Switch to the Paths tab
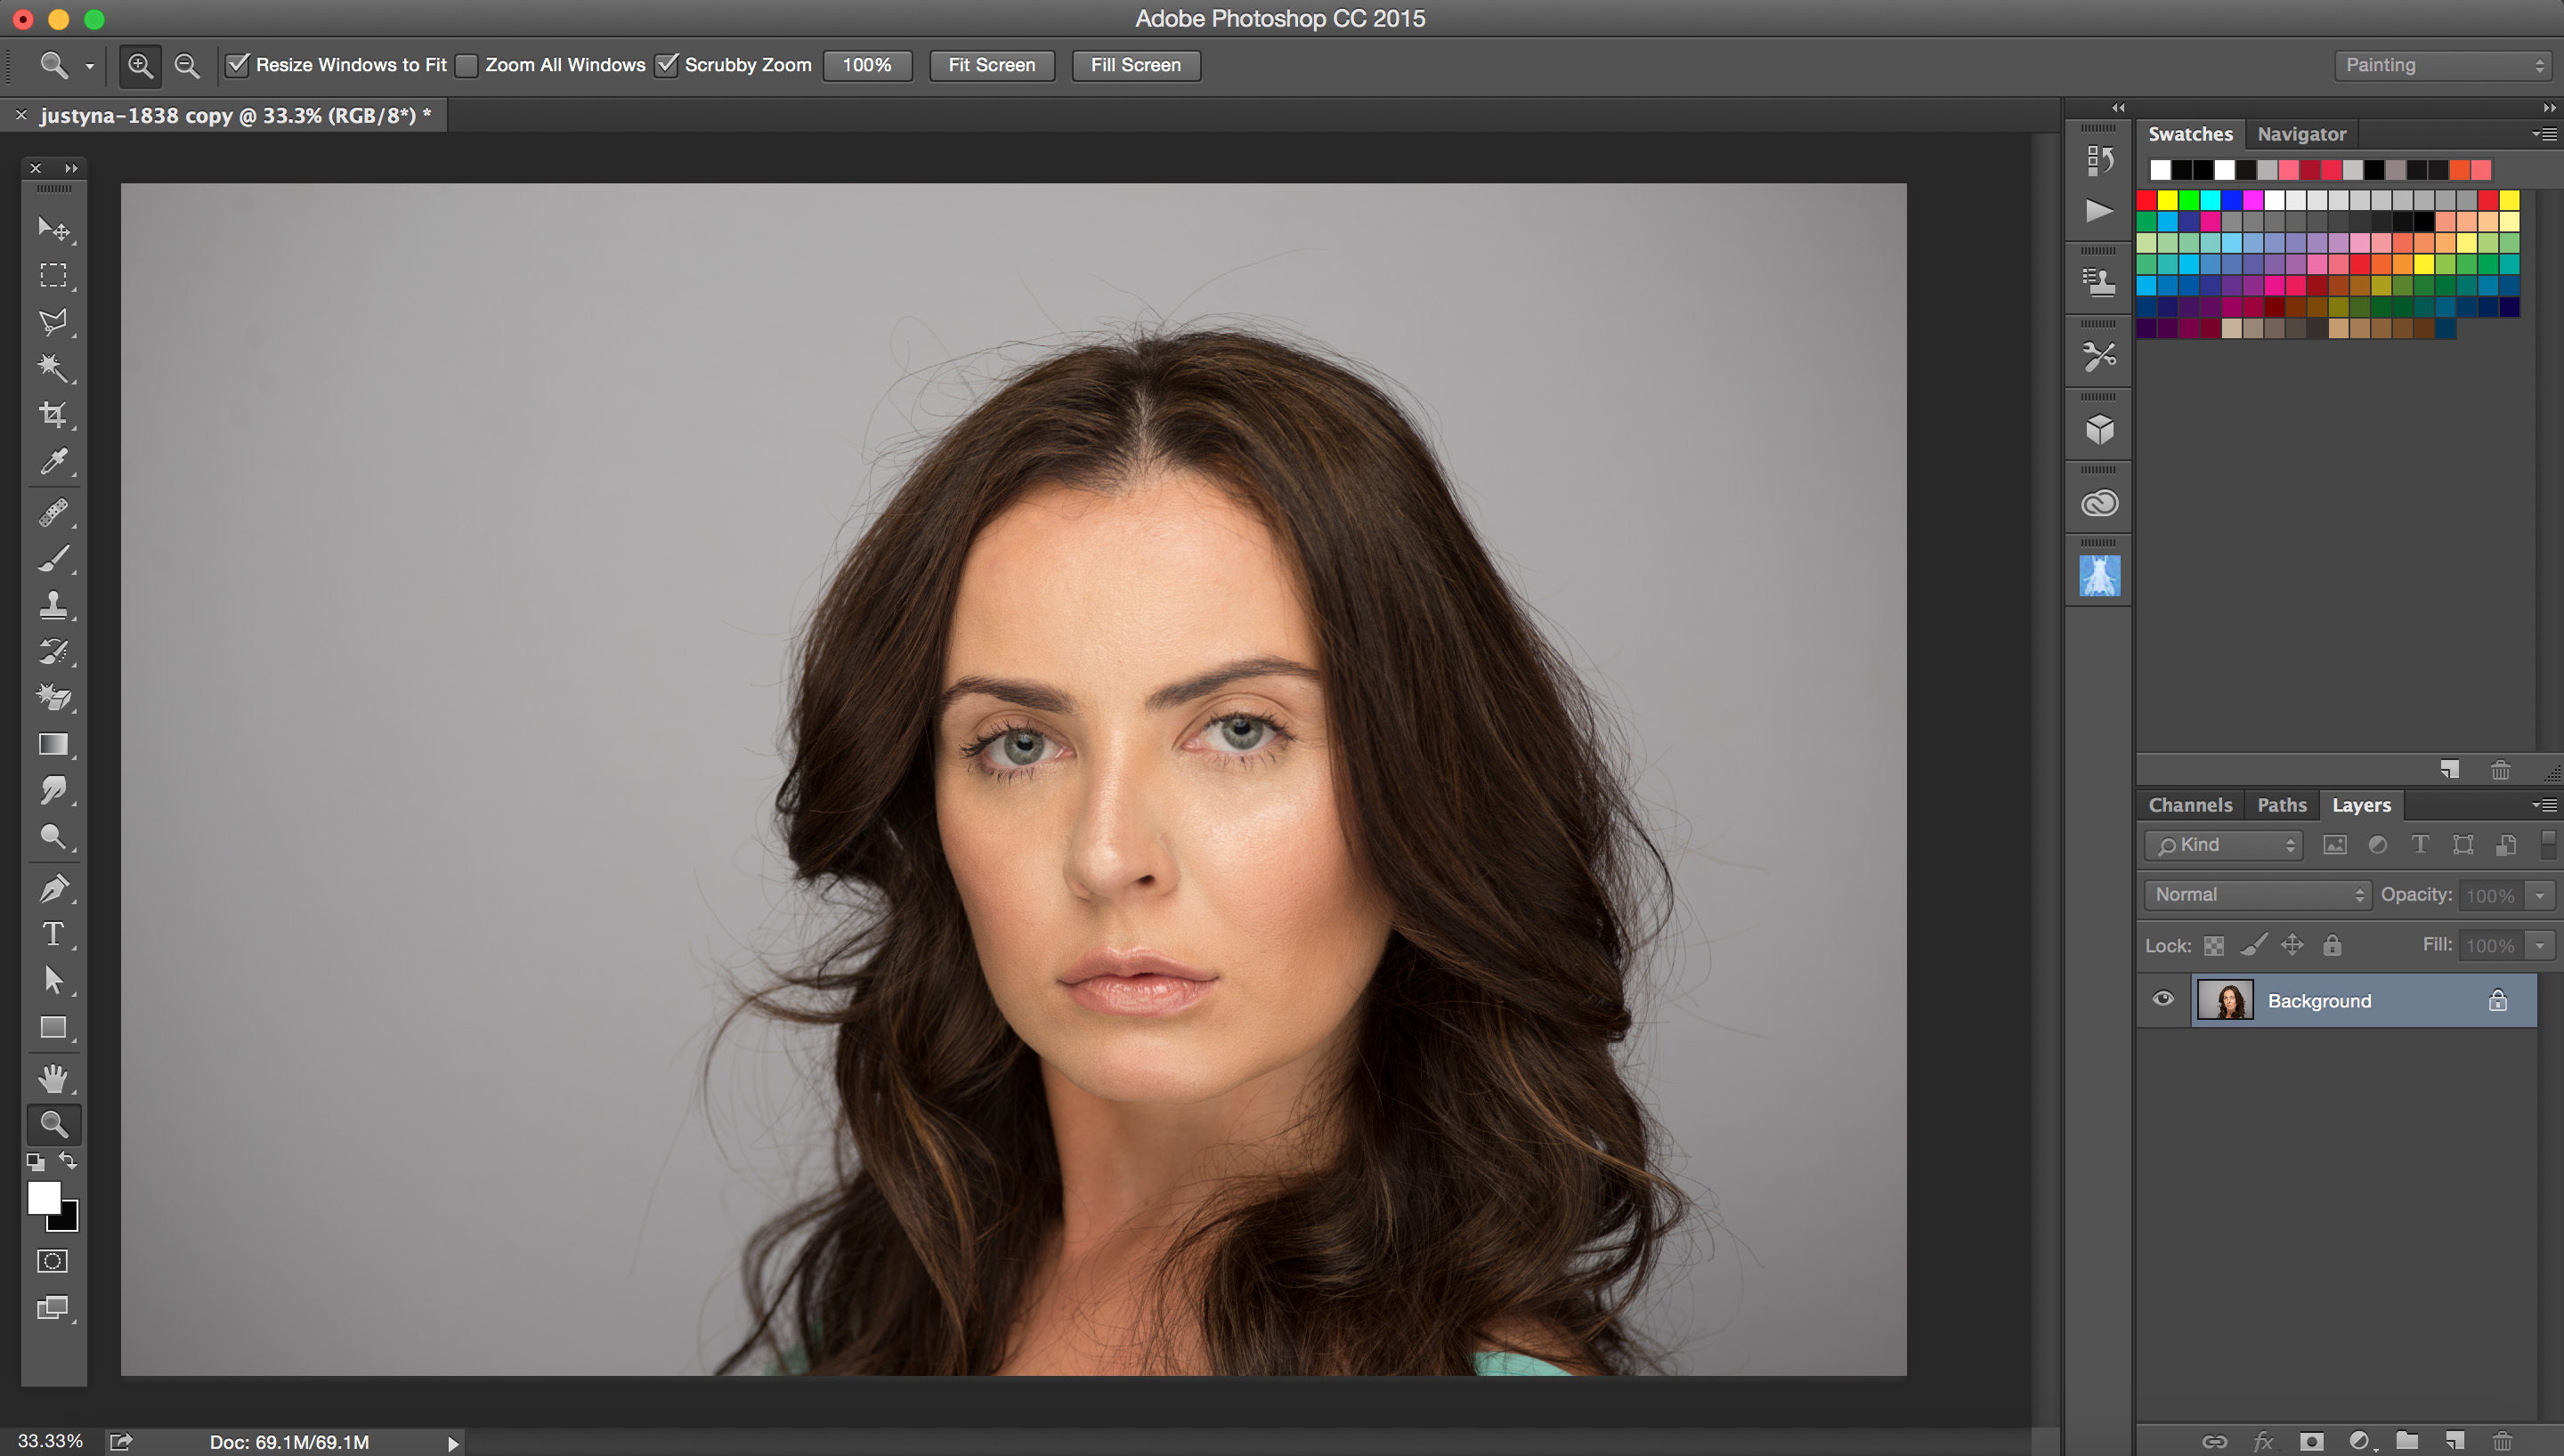The image size is (2564, 1456). [x=2283, y=805]
